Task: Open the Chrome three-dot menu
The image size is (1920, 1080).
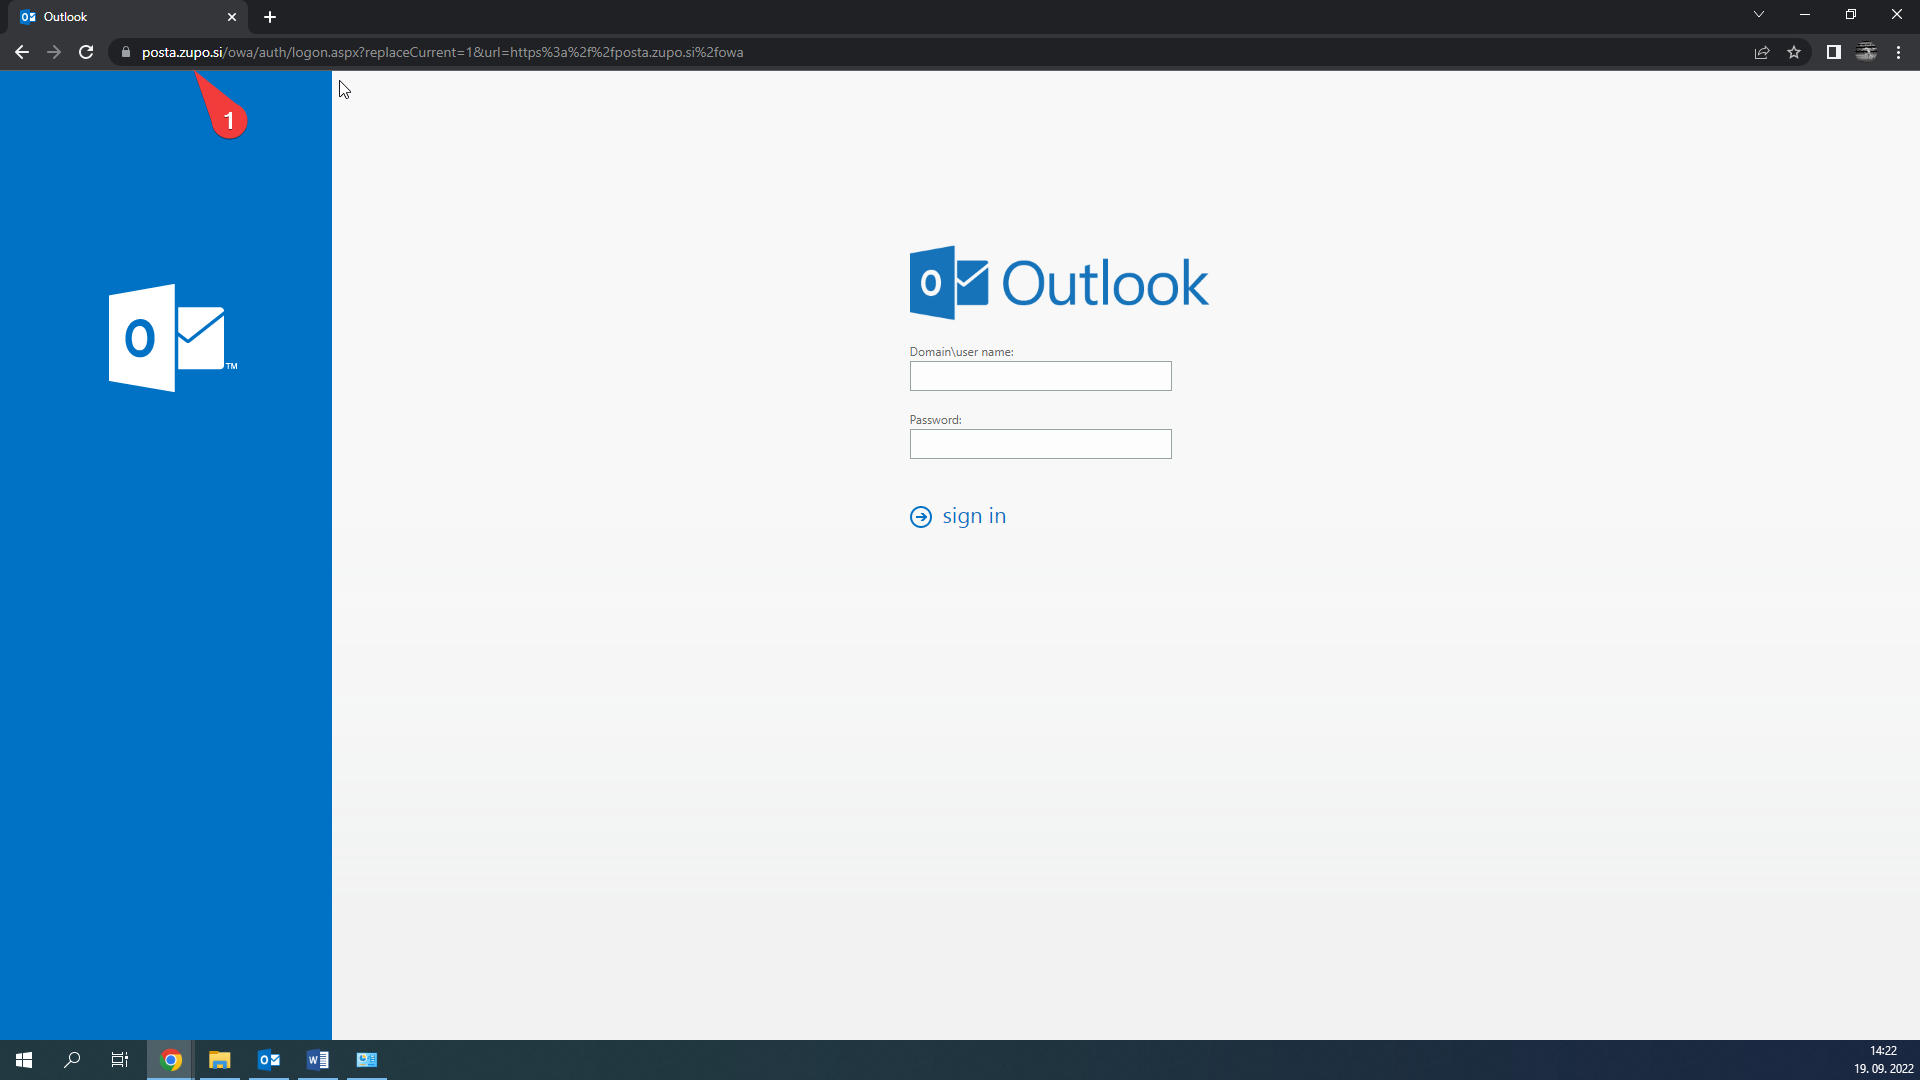Action: pyautogui.click(x=1898, y=52)
